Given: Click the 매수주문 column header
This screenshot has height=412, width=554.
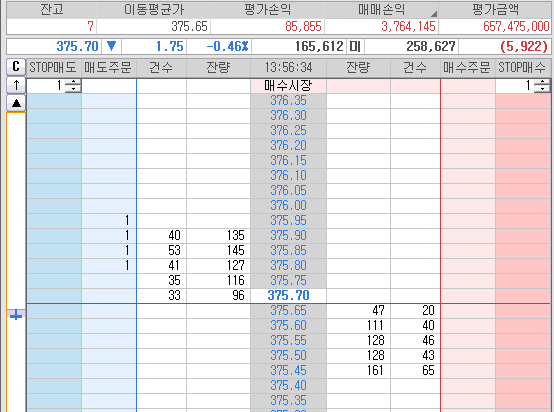Looking at the screenshot, I should pyautogui.click(x=467, y=67).
